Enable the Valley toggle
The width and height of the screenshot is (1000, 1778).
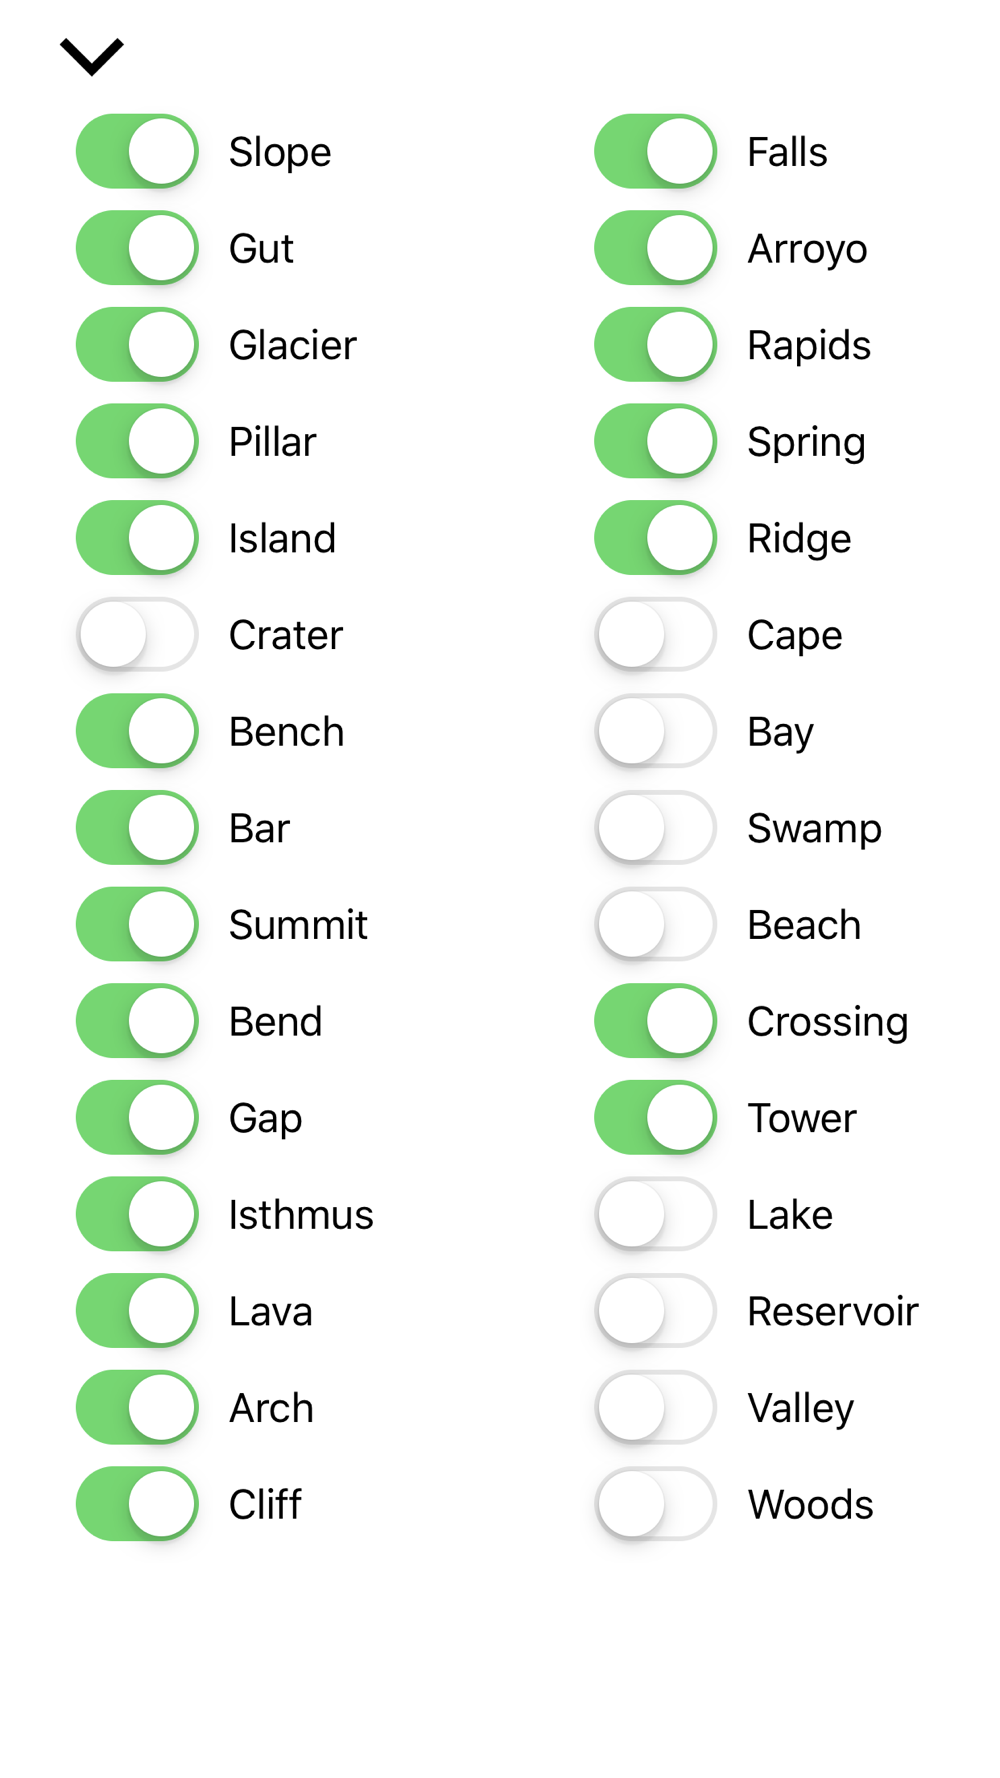click(655, 1407)
